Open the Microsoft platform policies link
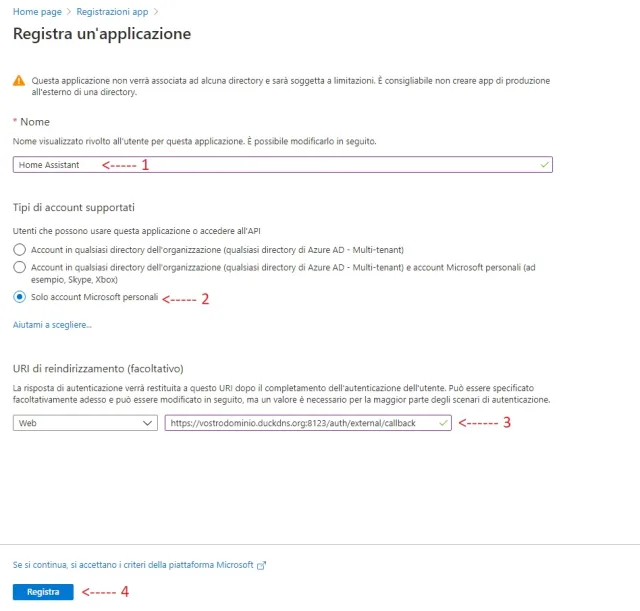The width and height of the screenshot is (640, 611). 134,565
